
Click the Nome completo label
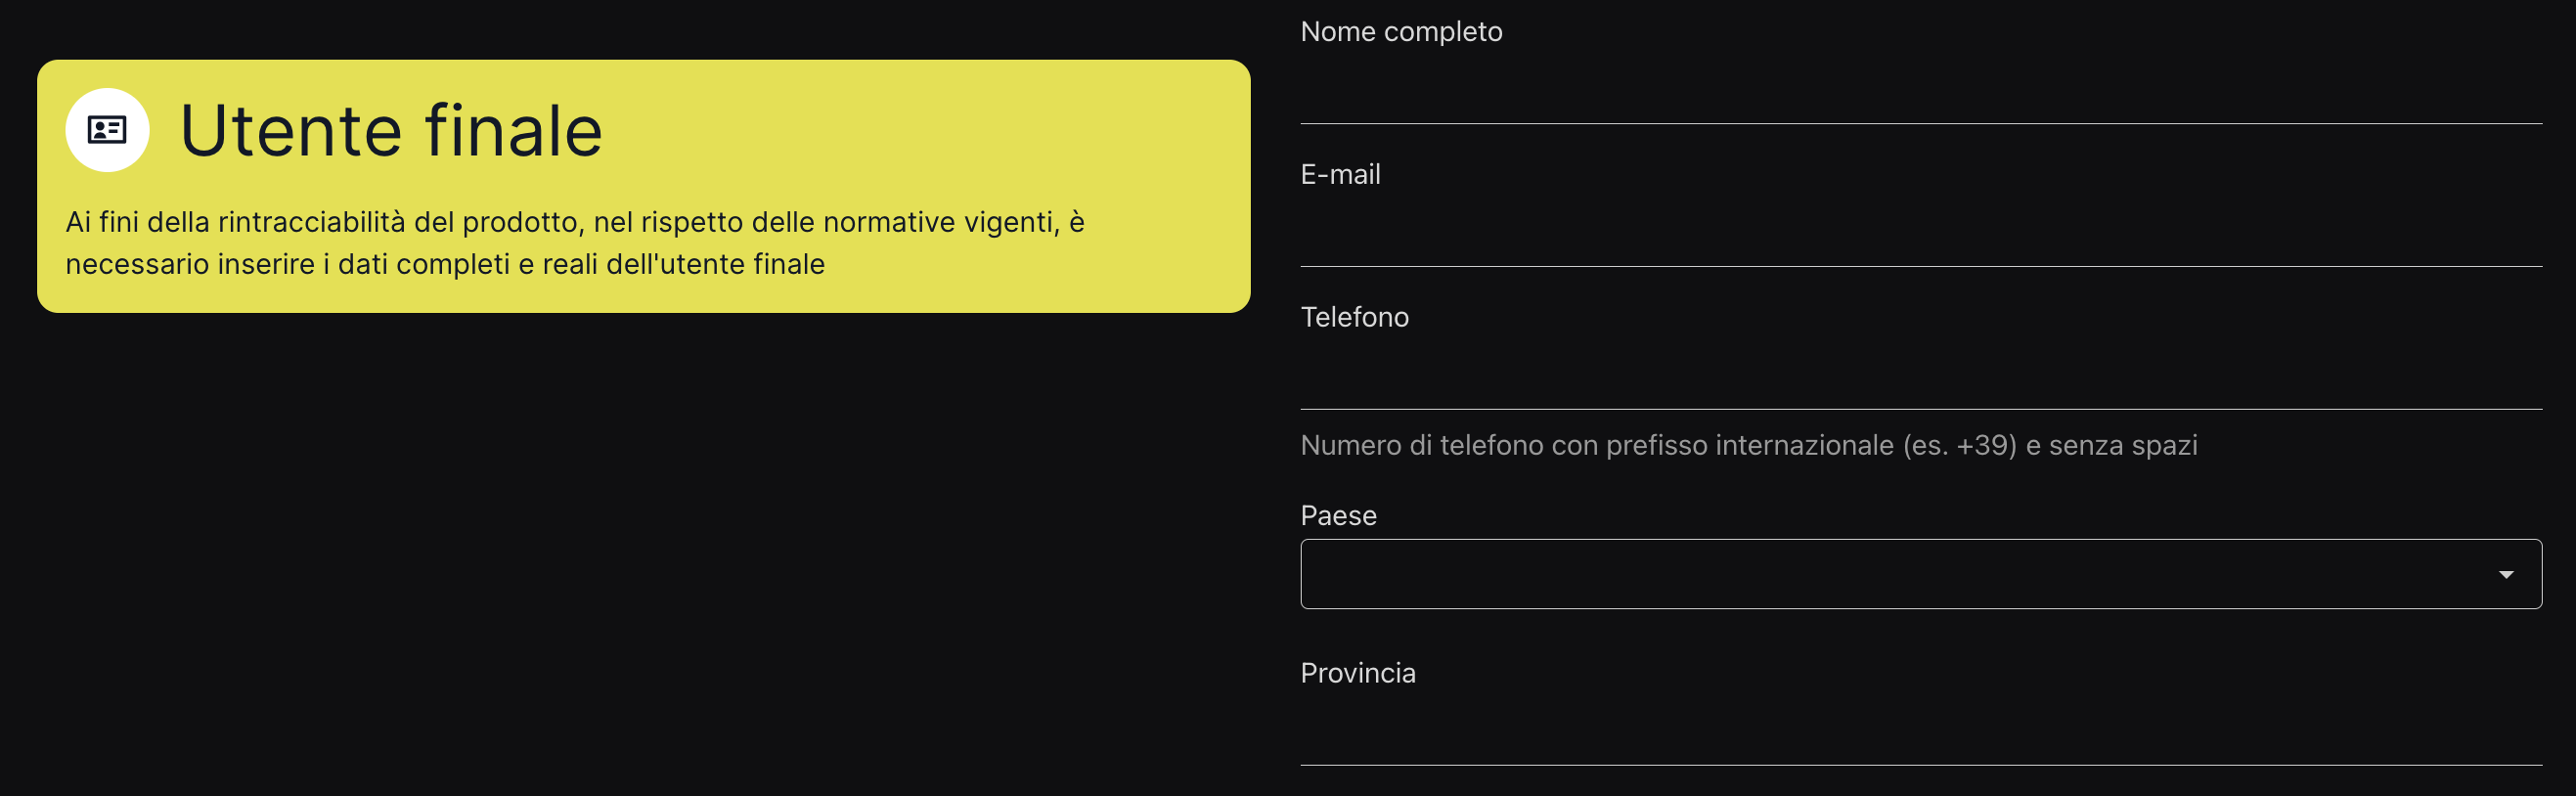click(x=1400, y=32)
